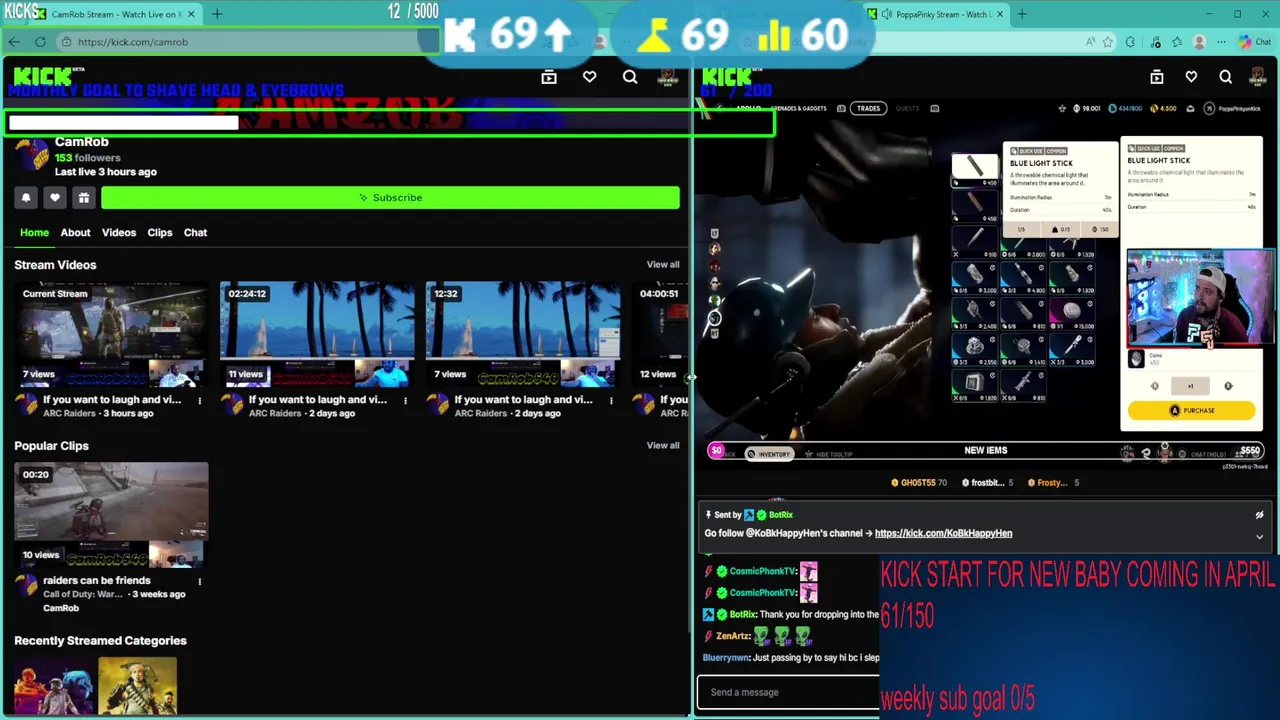
Task: Click the Kick logo on the CamRob page
Action: click(x=42, y=76)
